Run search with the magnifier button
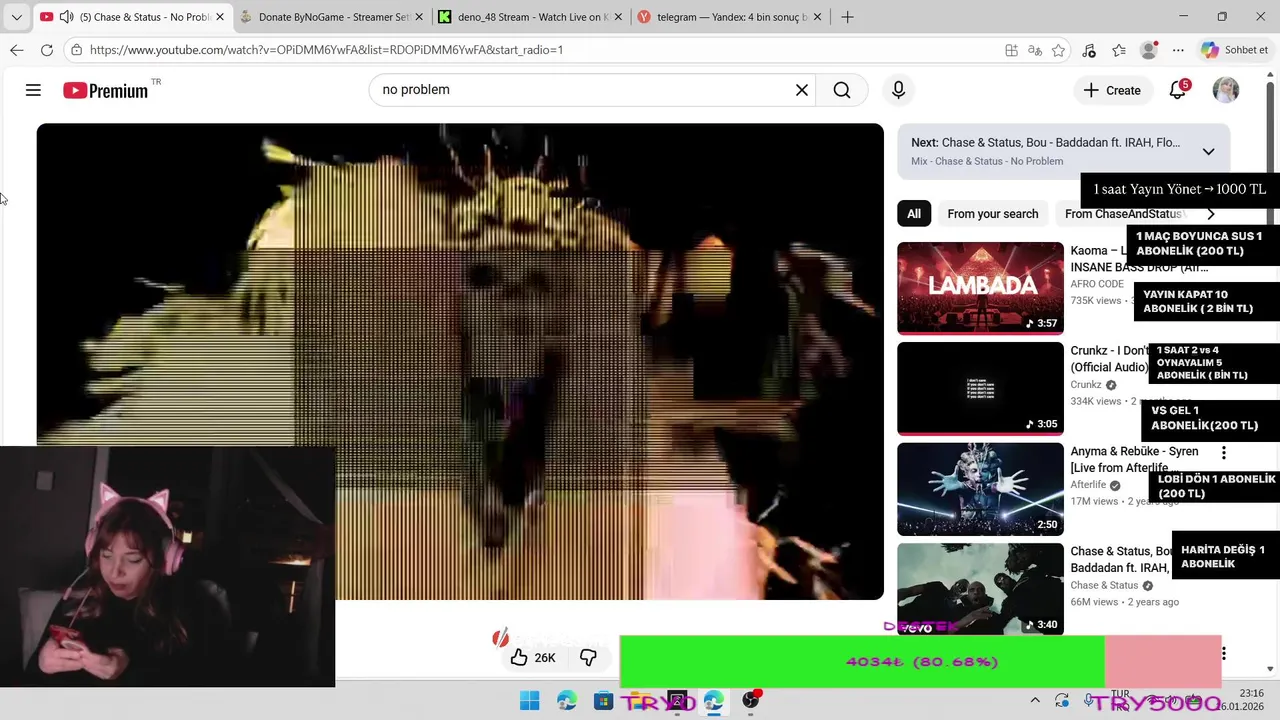1280x720 pixels. (842, 90)
